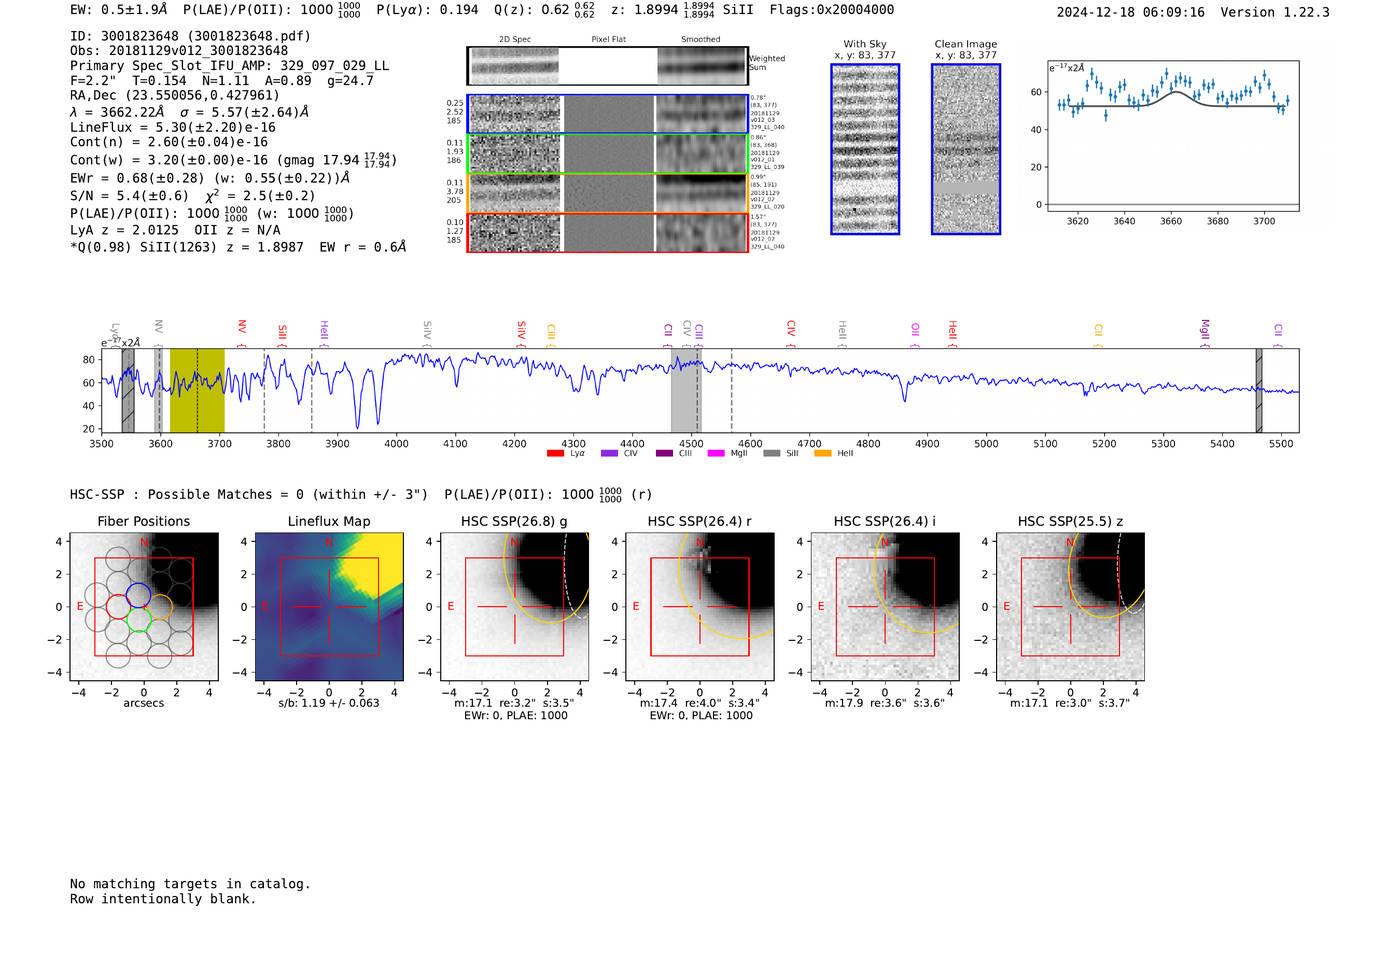This screenshot has width=1400, height=953.
Task: Click the RA,Dec coordinates text
Action: (x=175, y=96)
